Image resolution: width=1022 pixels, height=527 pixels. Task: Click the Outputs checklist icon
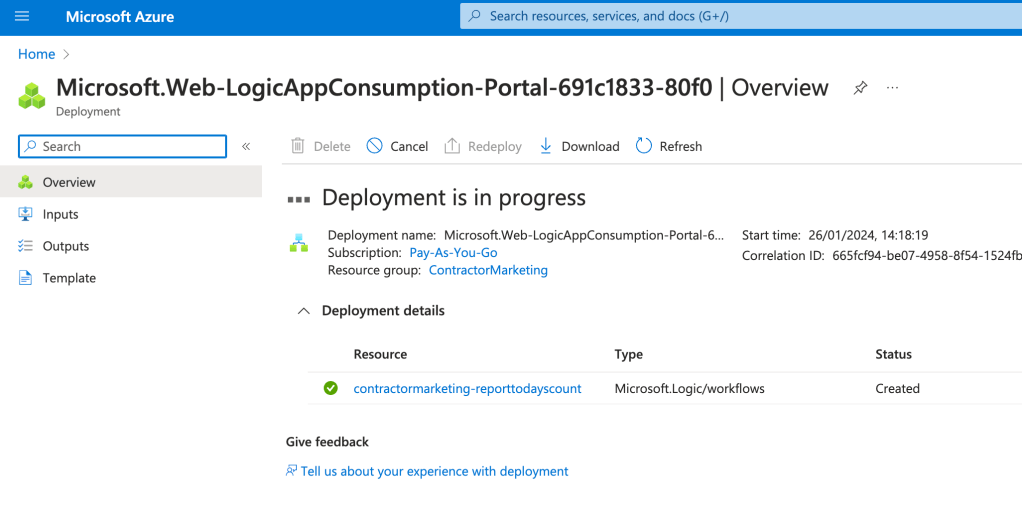coord(25,246)
